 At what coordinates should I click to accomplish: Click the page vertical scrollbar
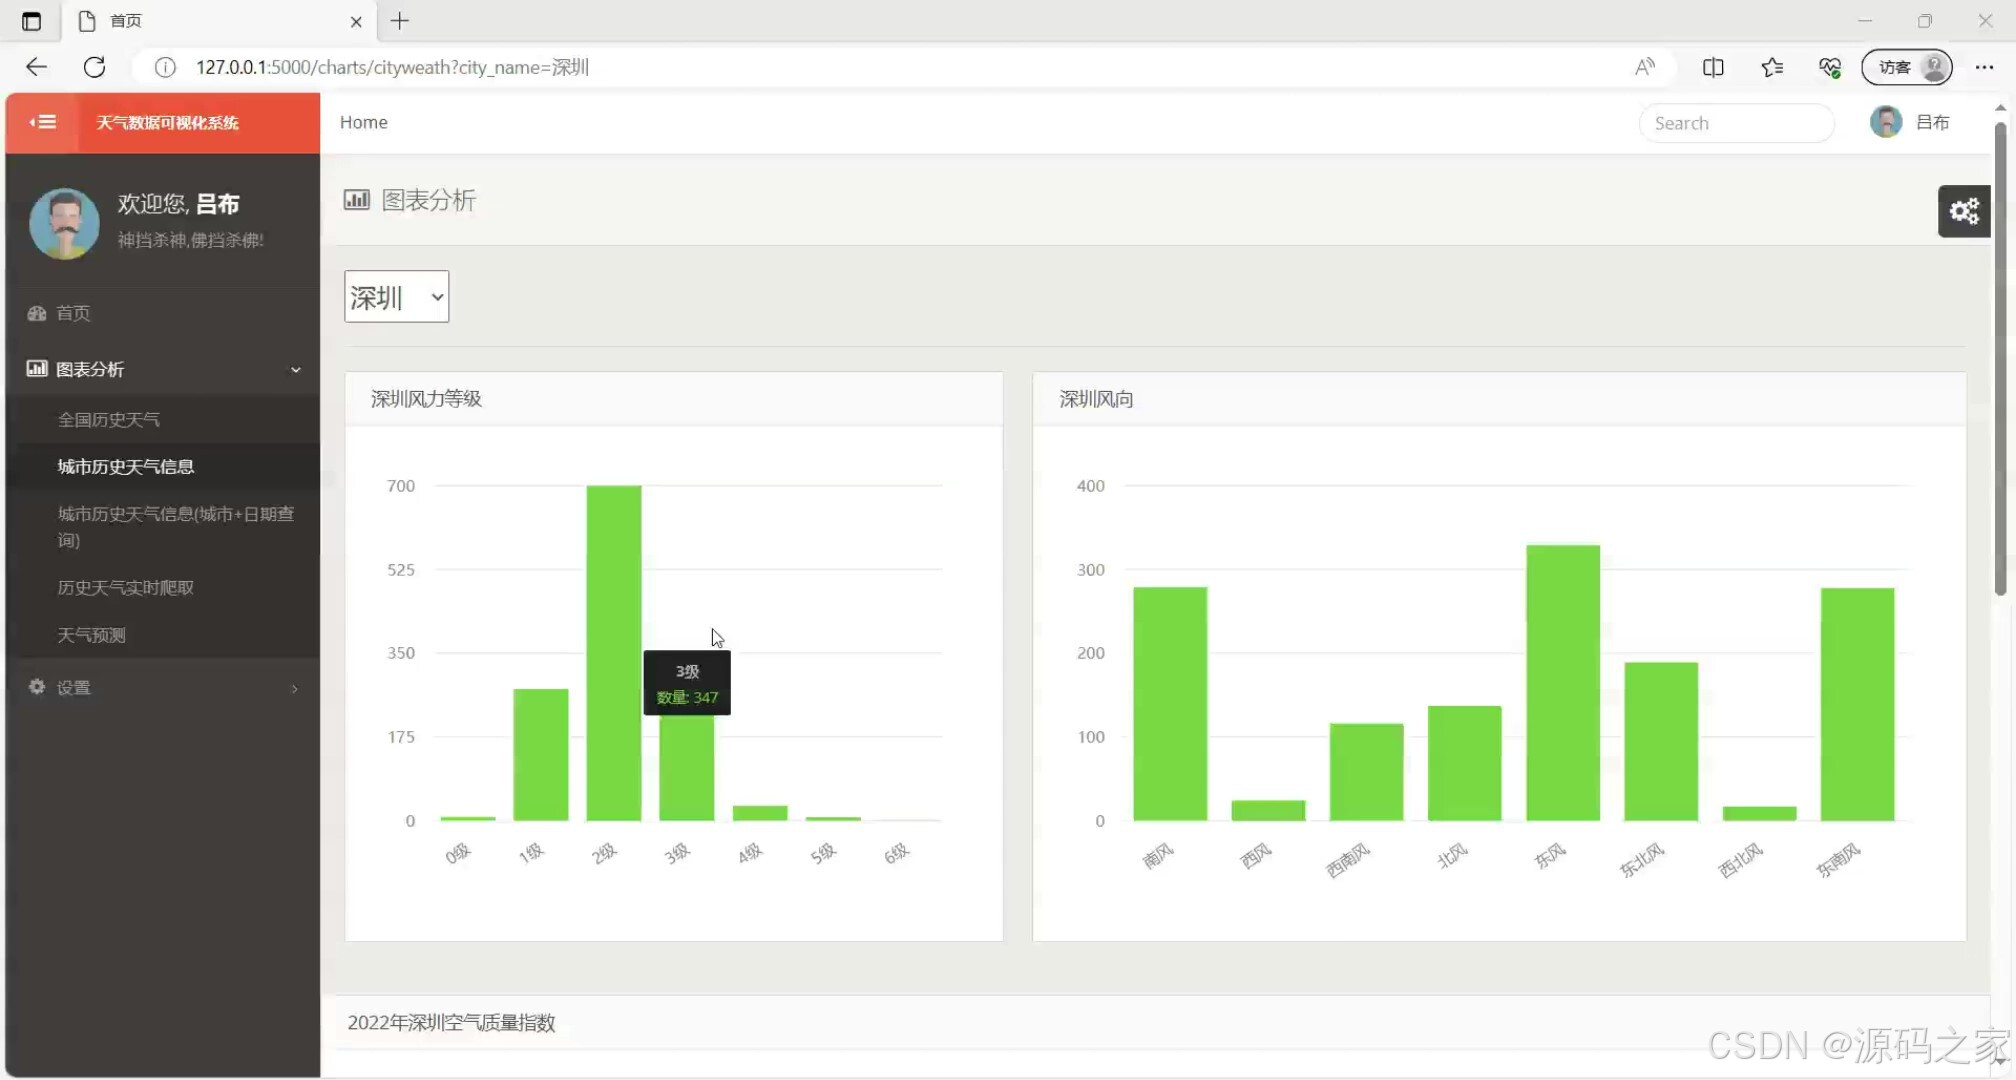1999,360
